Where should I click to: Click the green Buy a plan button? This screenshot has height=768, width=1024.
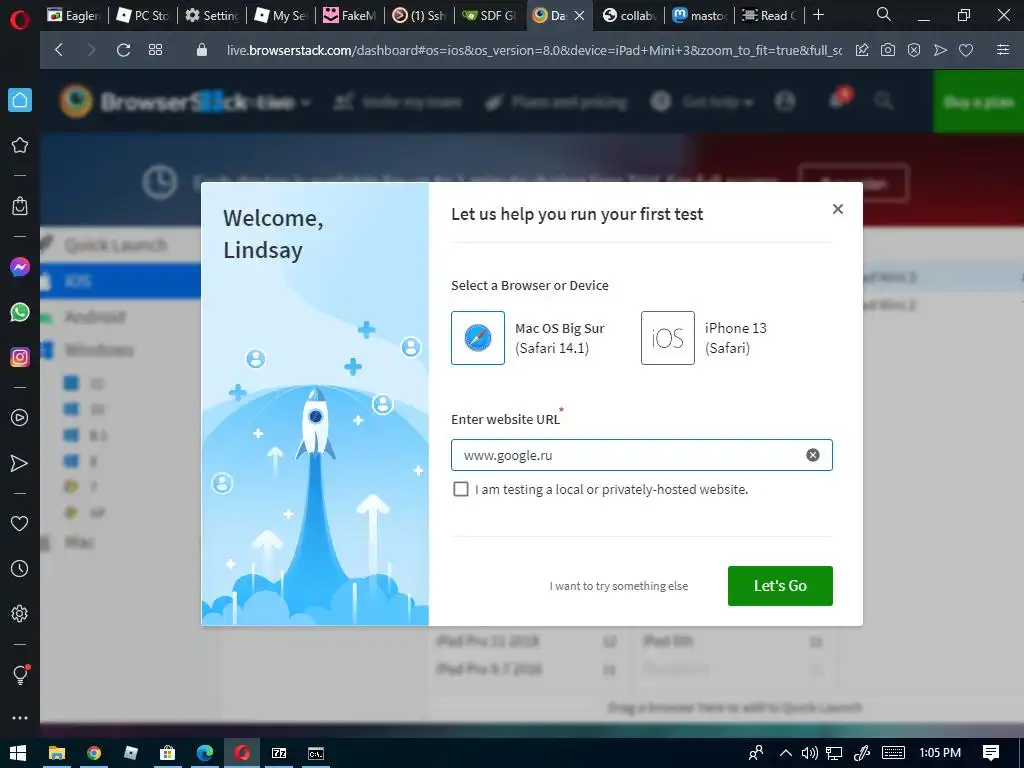tap(978, 101)
